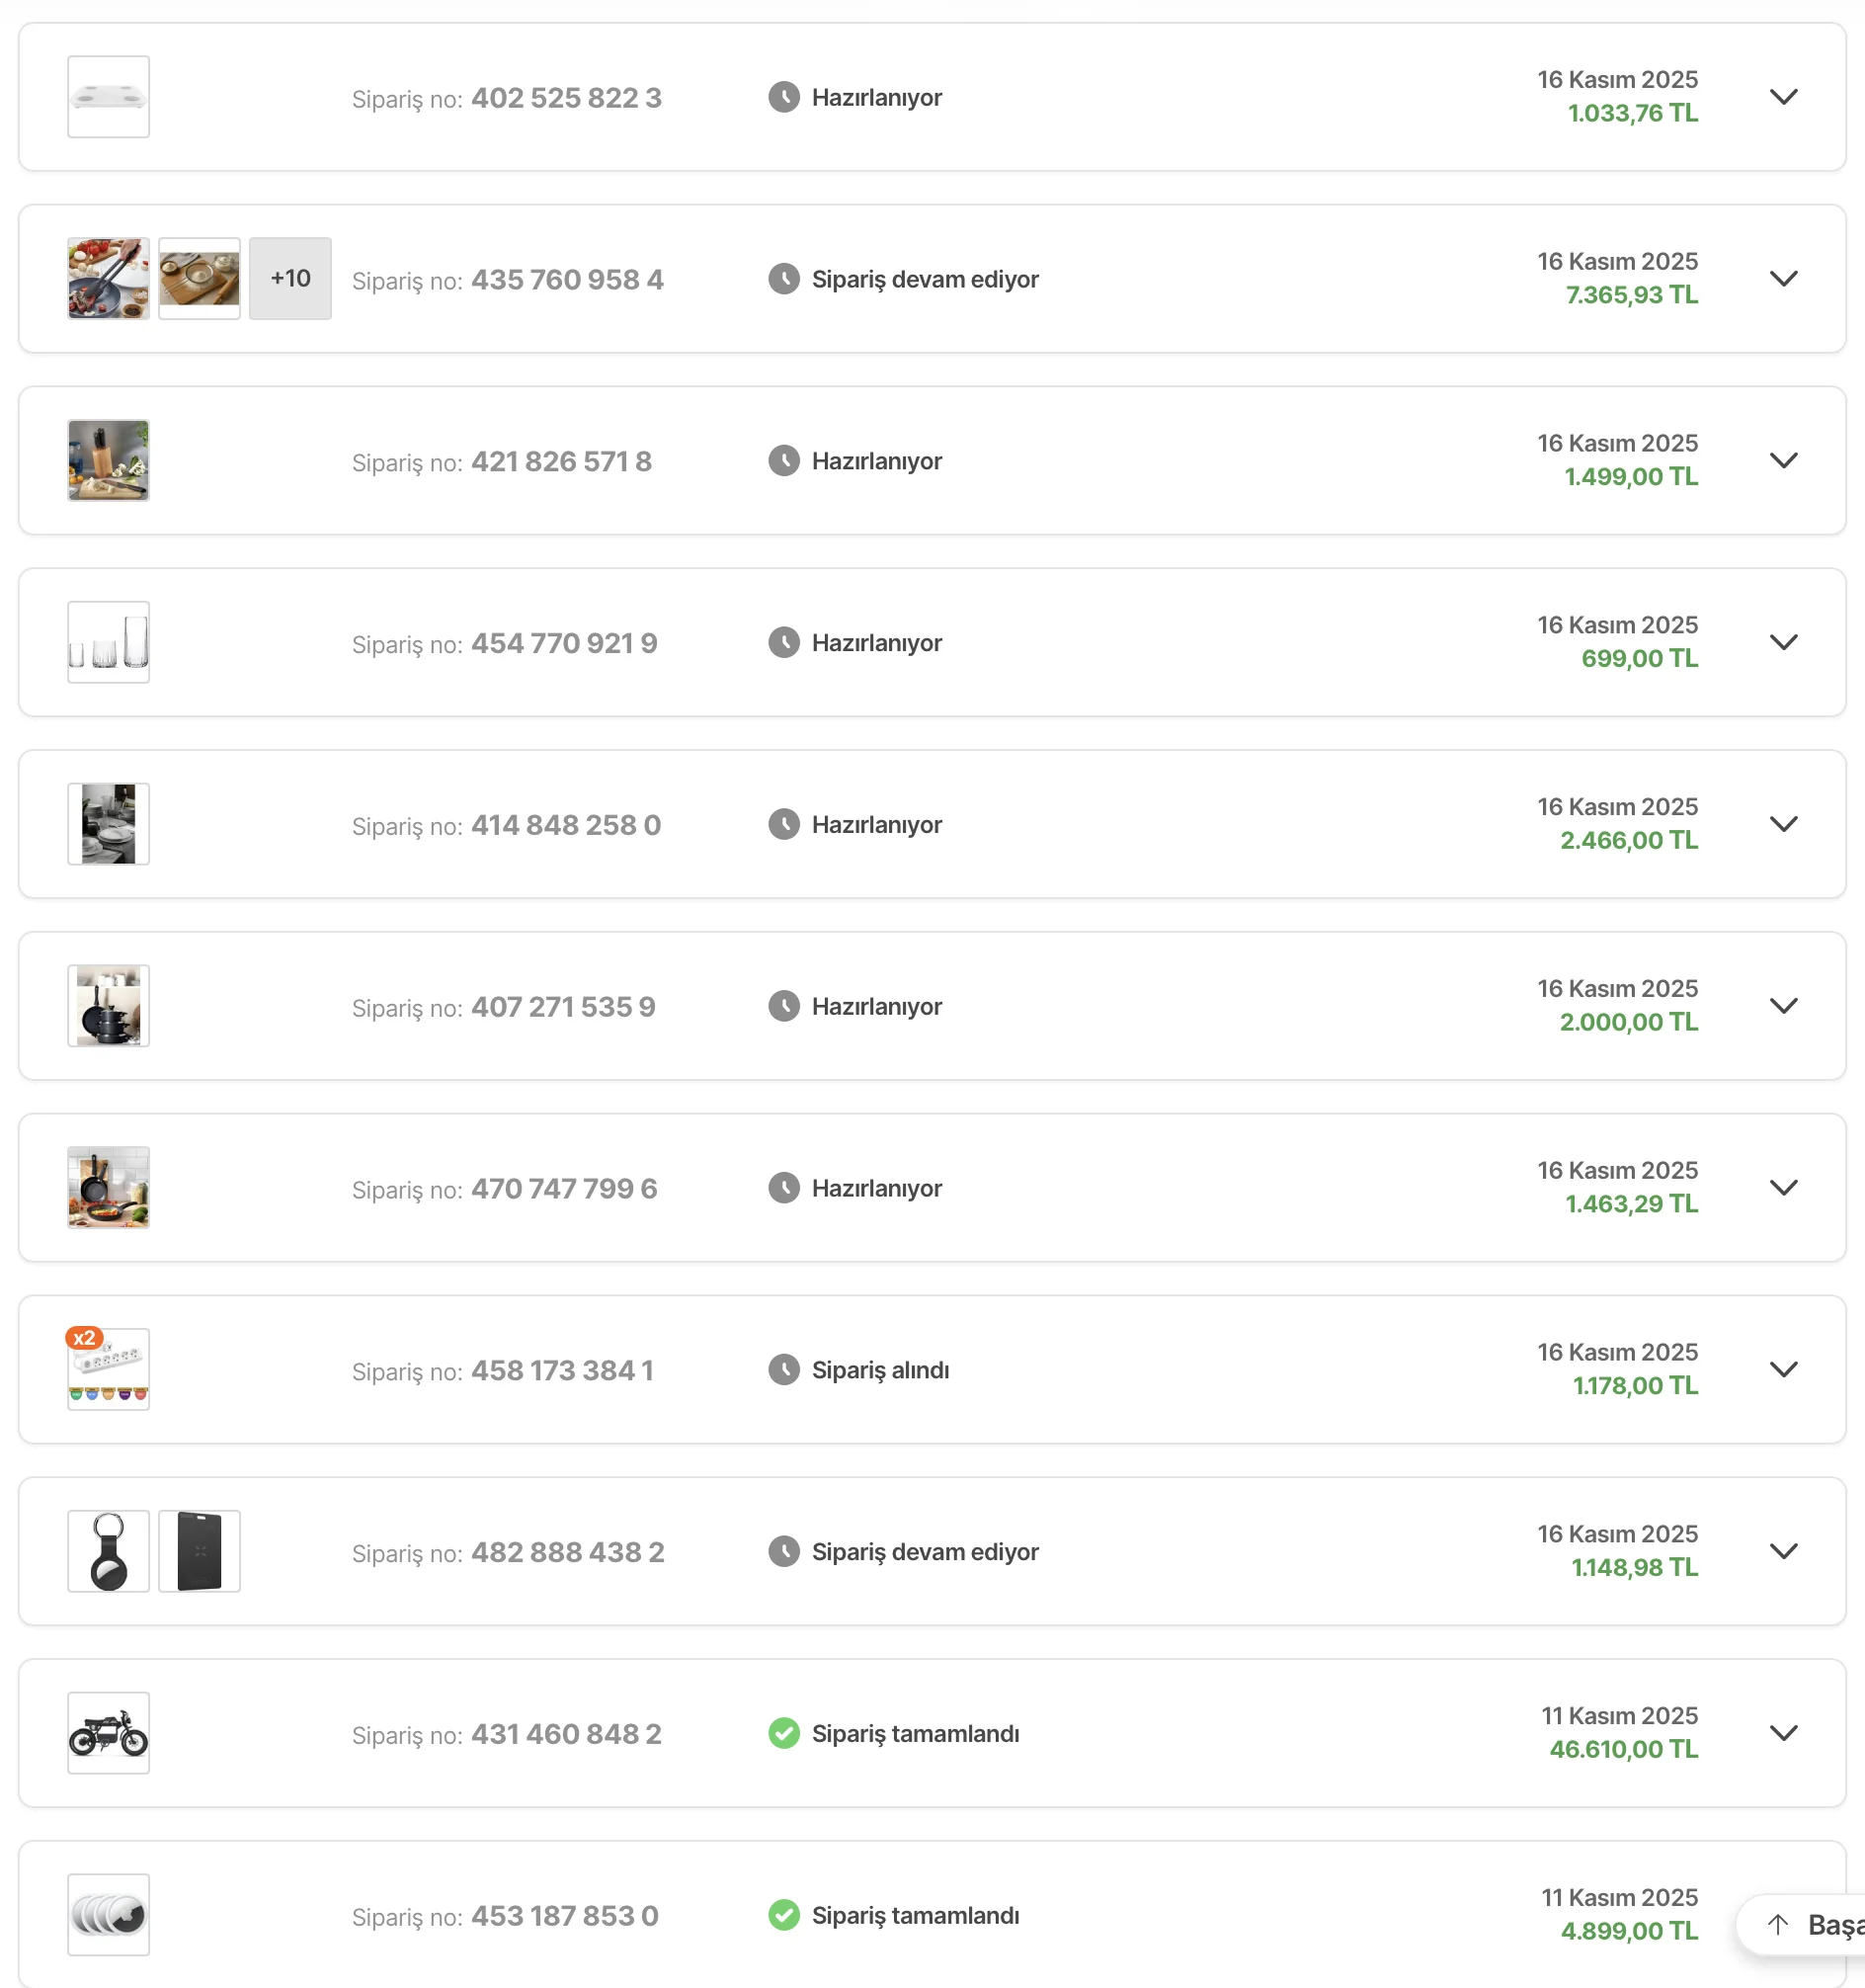This screenshot has height=1988, width=1865.
Task: Click clock icon next to Sipariş alındı
Action: [x=784, y=1369]
